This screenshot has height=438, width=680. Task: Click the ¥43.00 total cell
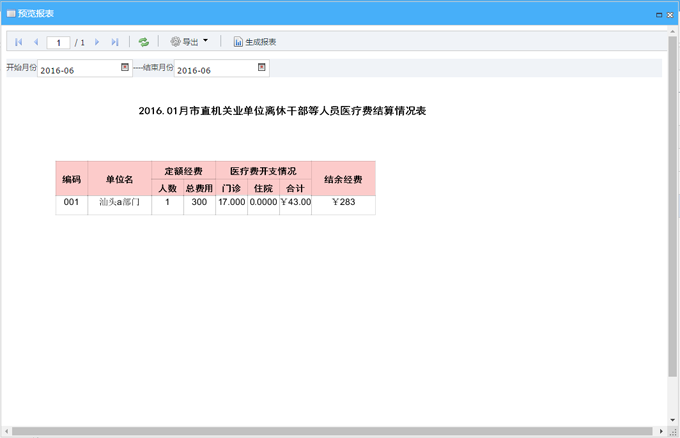coord(295,205)
